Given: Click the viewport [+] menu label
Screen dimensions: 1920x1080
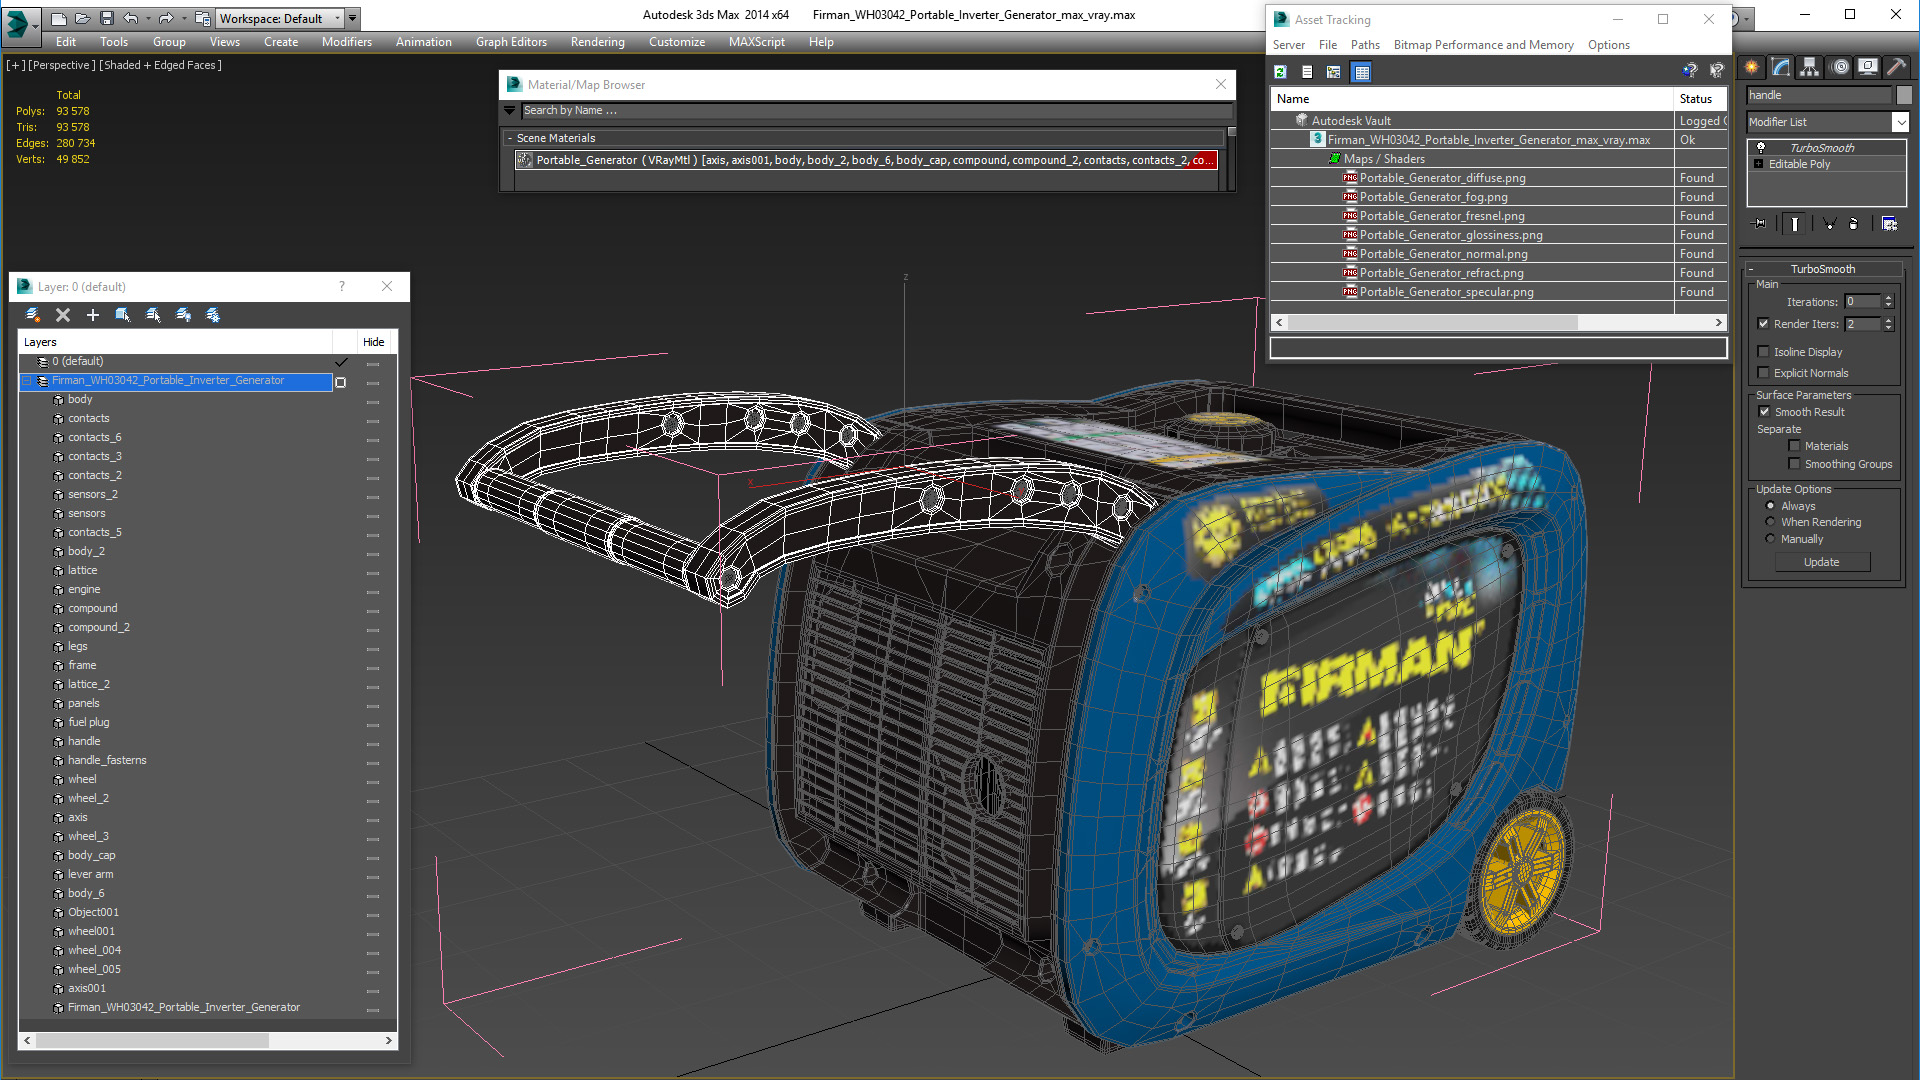Looking at the screenshot, I should (16, 65).
